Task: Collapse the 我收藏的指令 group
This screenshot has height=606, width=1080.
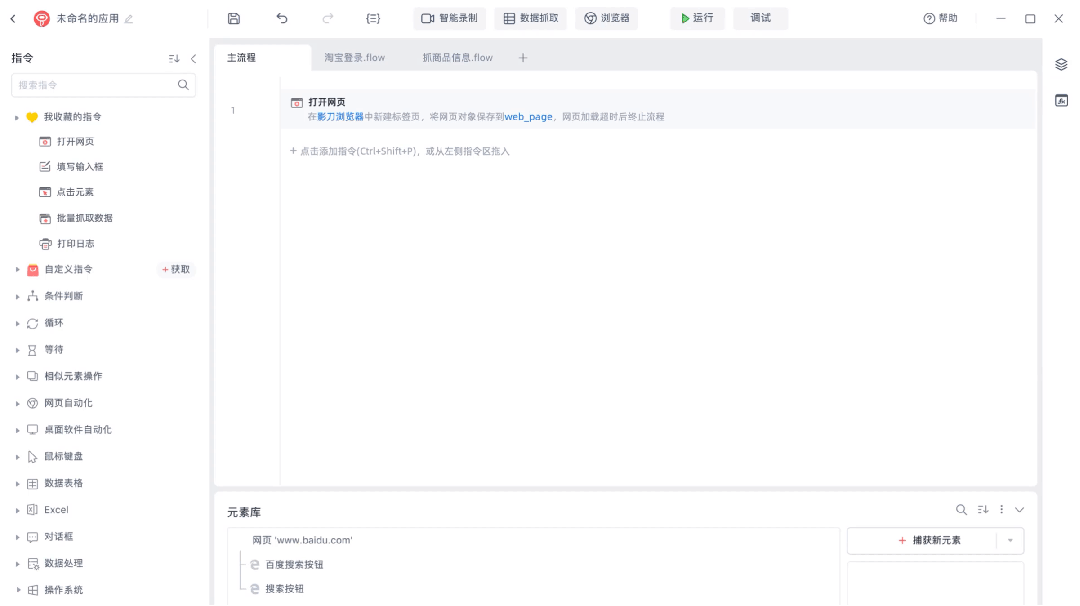Action: coord(17,118)
